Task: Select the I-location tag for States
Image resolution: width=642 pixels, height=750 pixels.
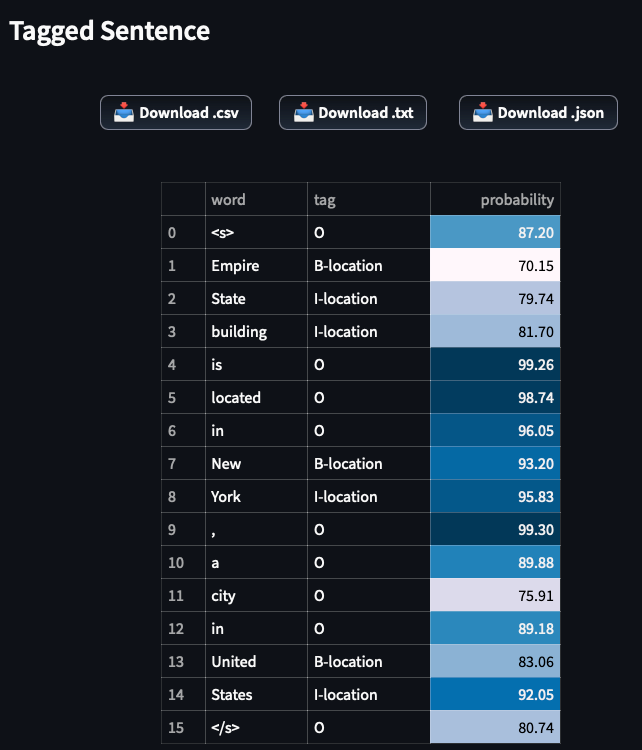Action: (368, 695)
